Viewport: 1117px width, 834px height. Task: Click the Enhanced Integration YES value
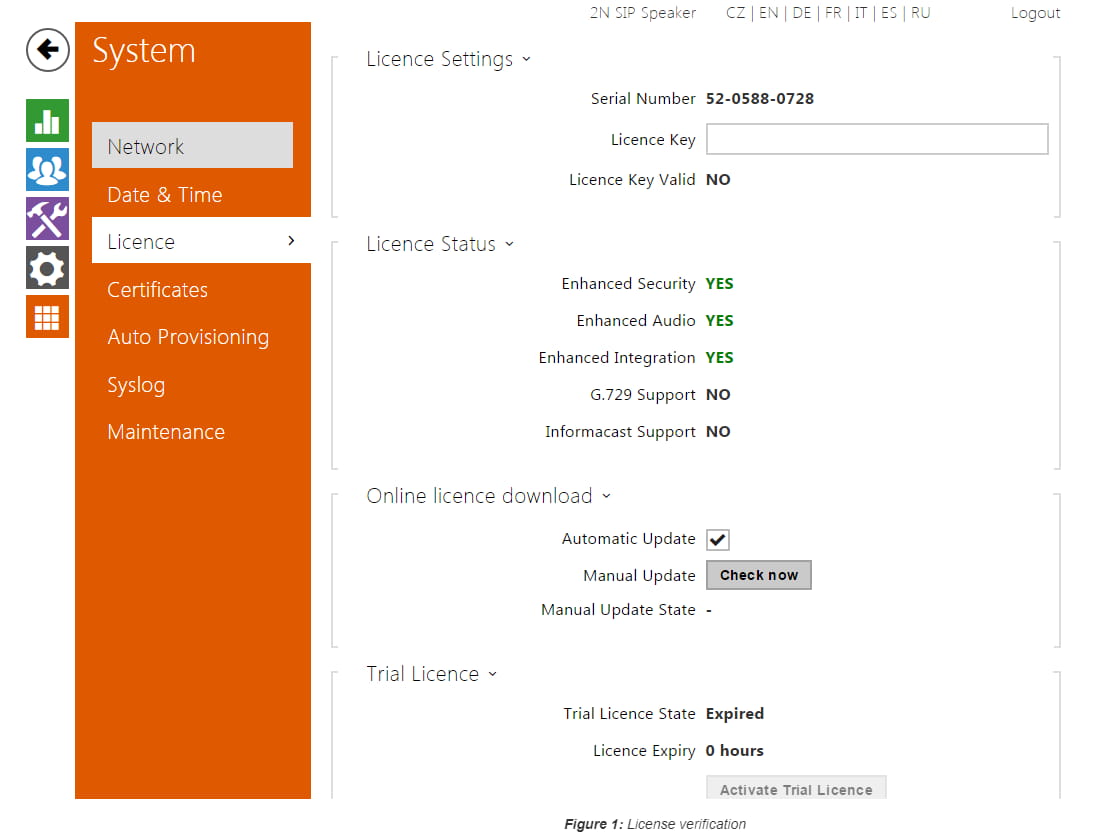point(719,358)
